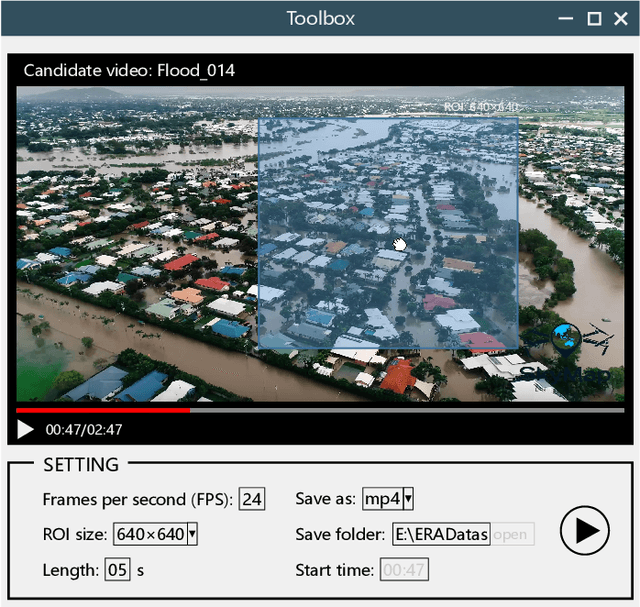Screen dimensions: 640x607
Task: Click the Save folder path field
Action: [x=440, y=534]
